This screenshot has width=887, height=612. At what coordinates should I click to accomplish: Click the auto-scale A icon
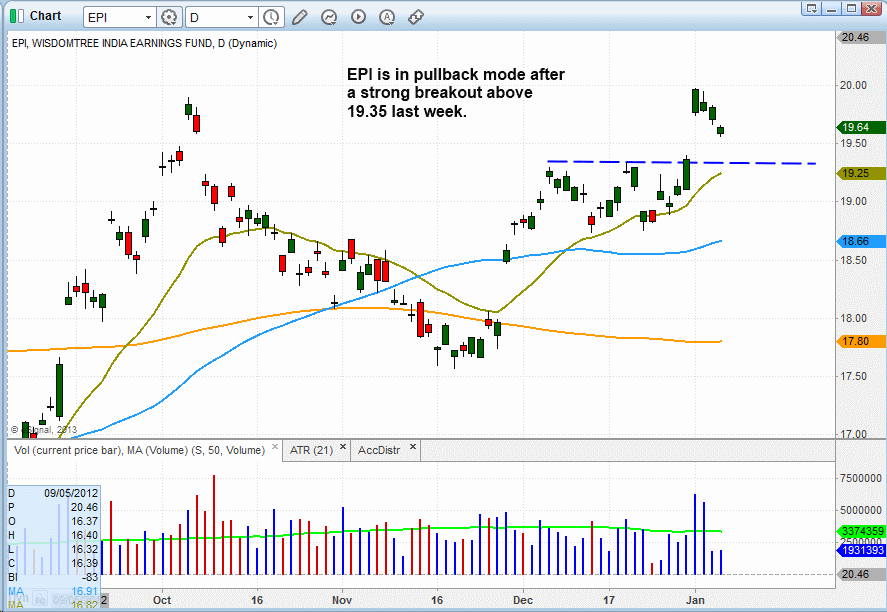386,17
